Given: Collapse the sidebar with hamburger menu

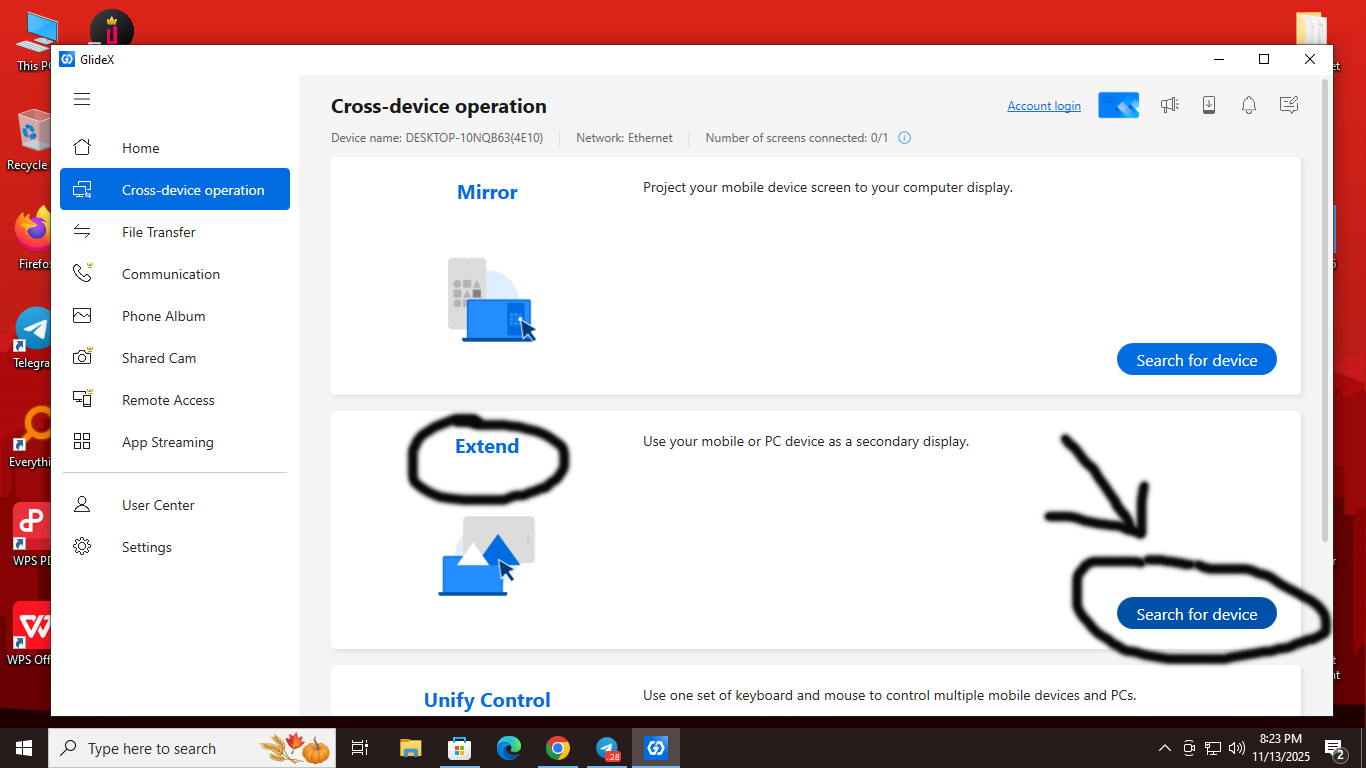Looking at the screenshot, I should tap(82, 99).
